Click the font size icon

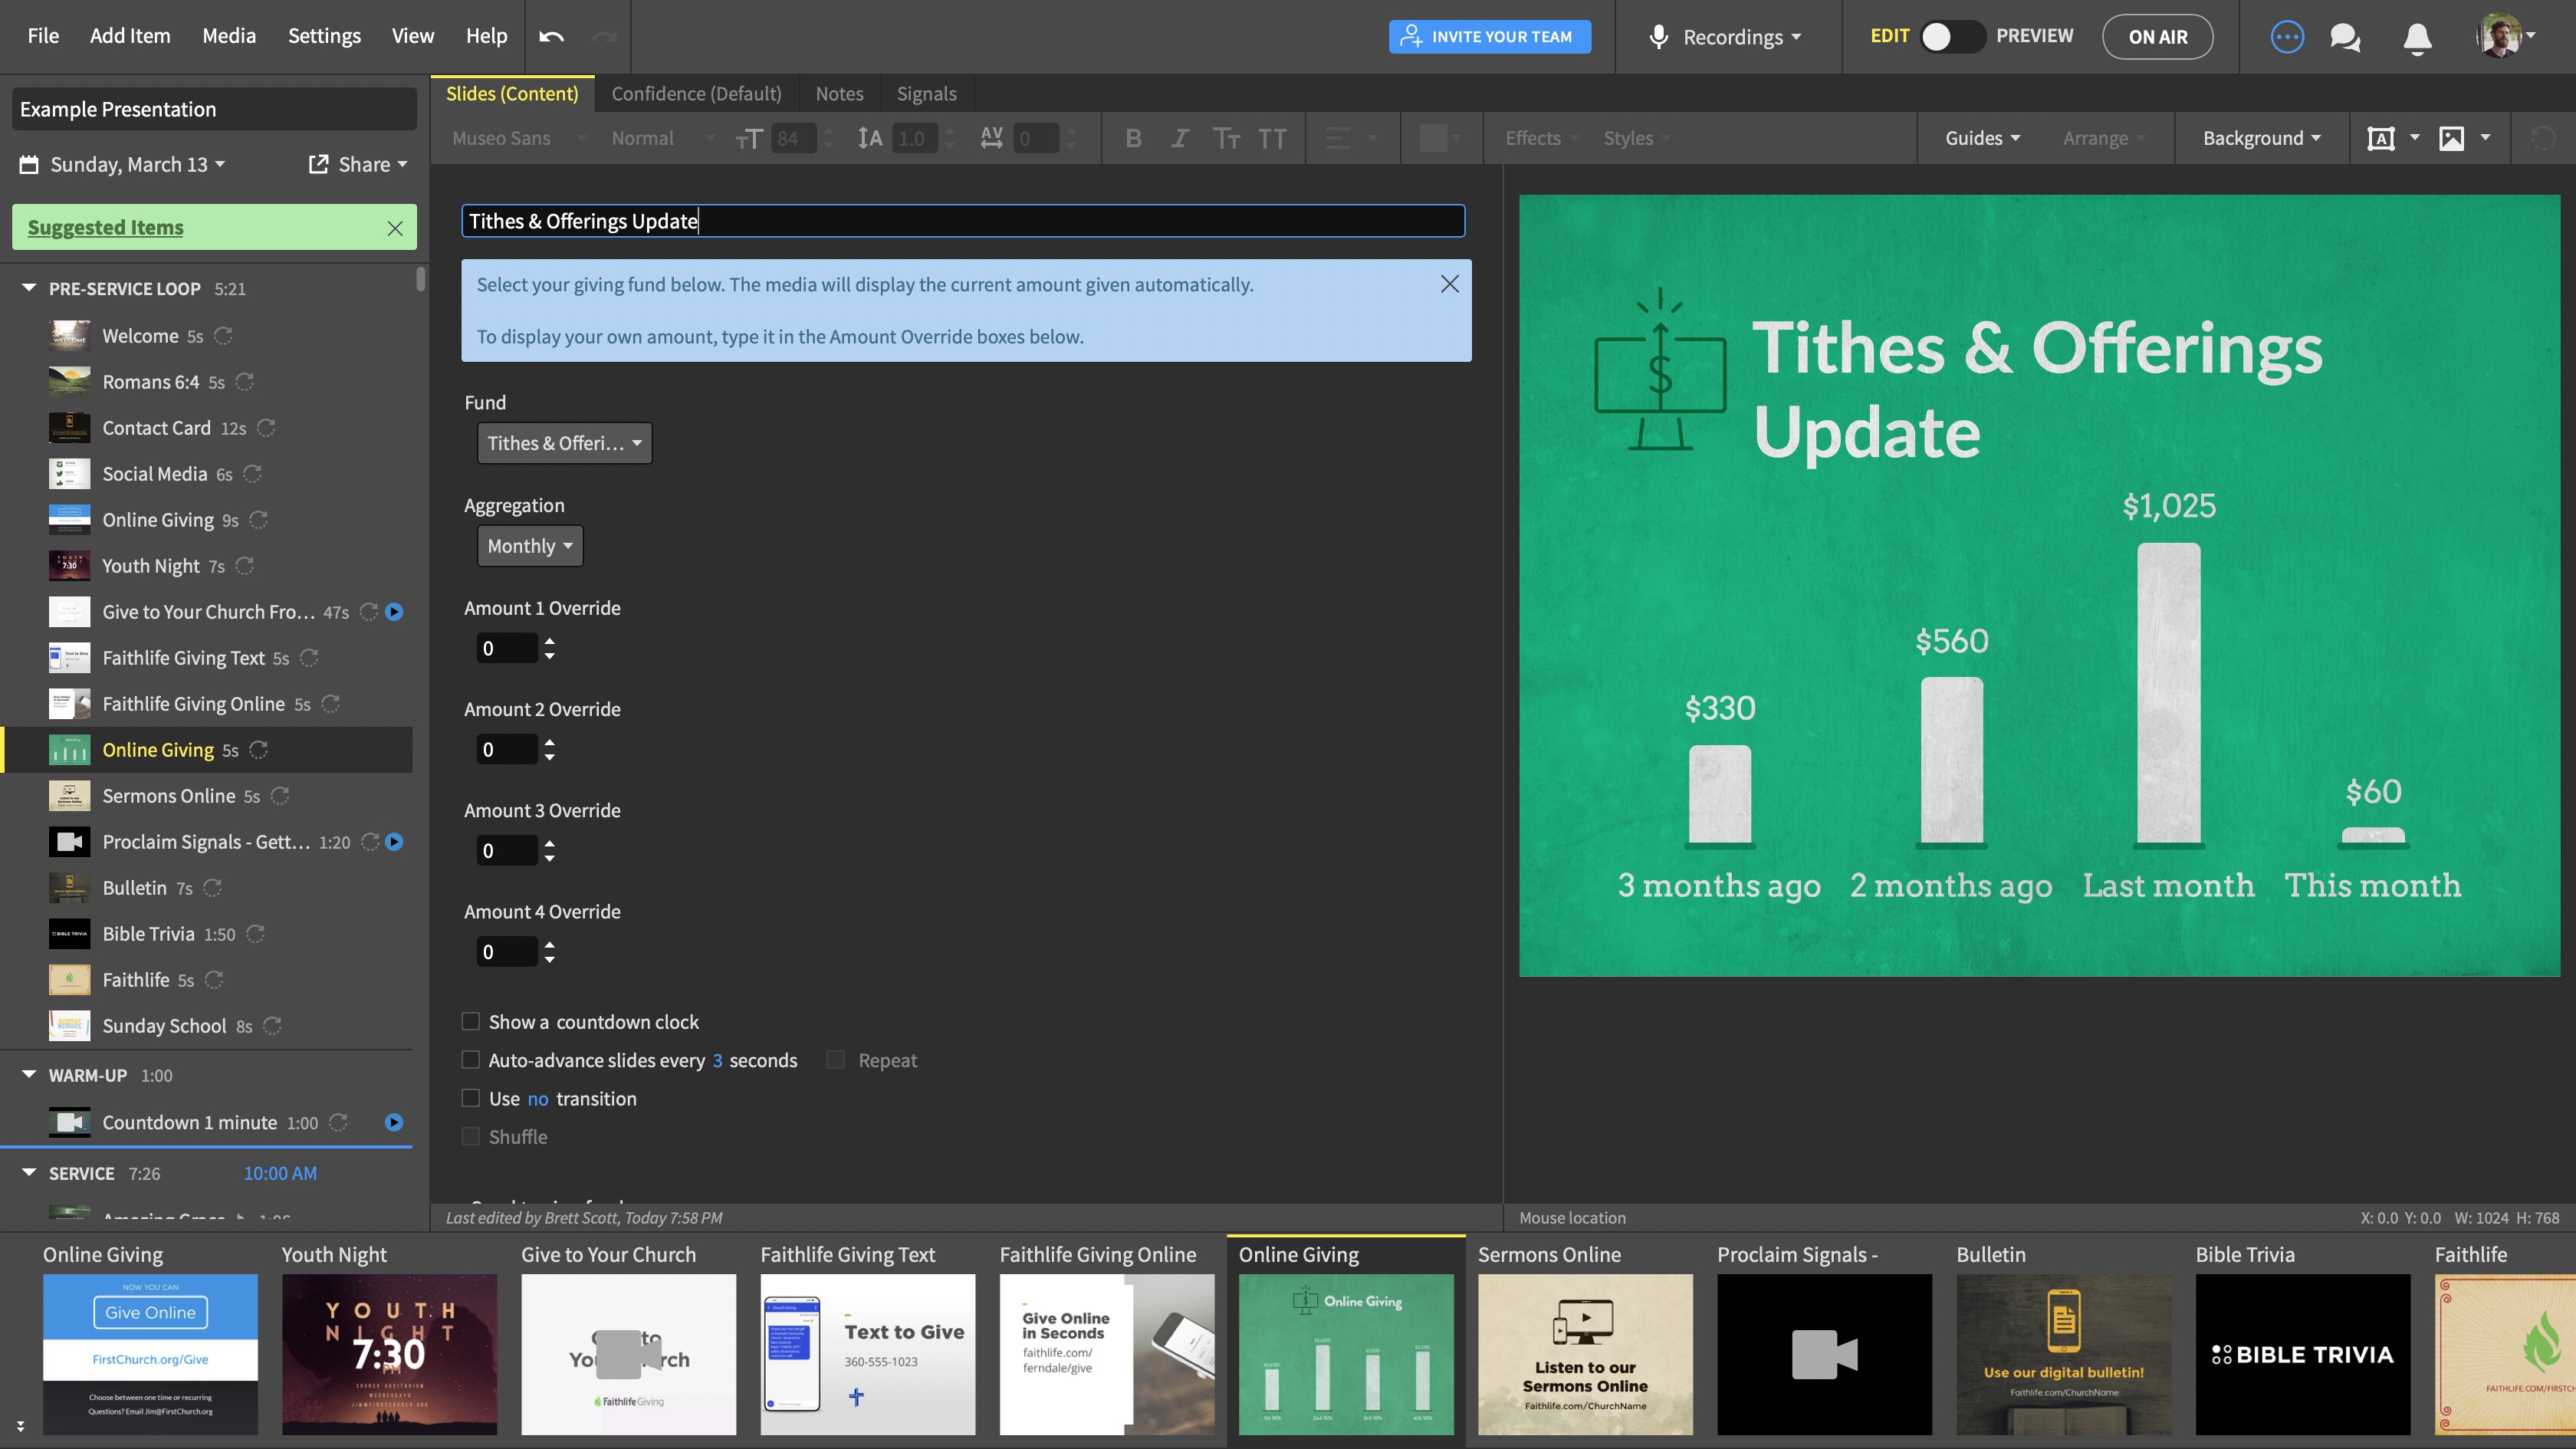pyautogui.click(x=749, y=138)
